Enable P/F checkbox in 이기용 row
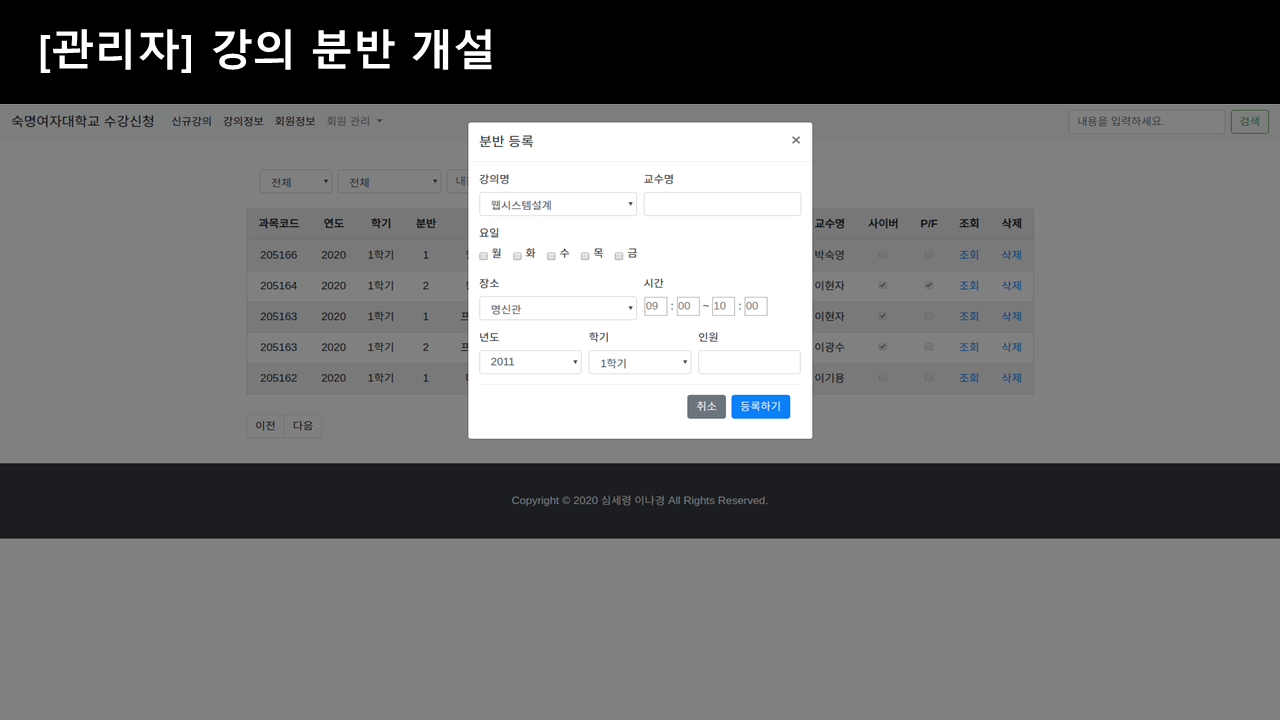Screen dimensions: 1280x720 [x=928, y=378]
